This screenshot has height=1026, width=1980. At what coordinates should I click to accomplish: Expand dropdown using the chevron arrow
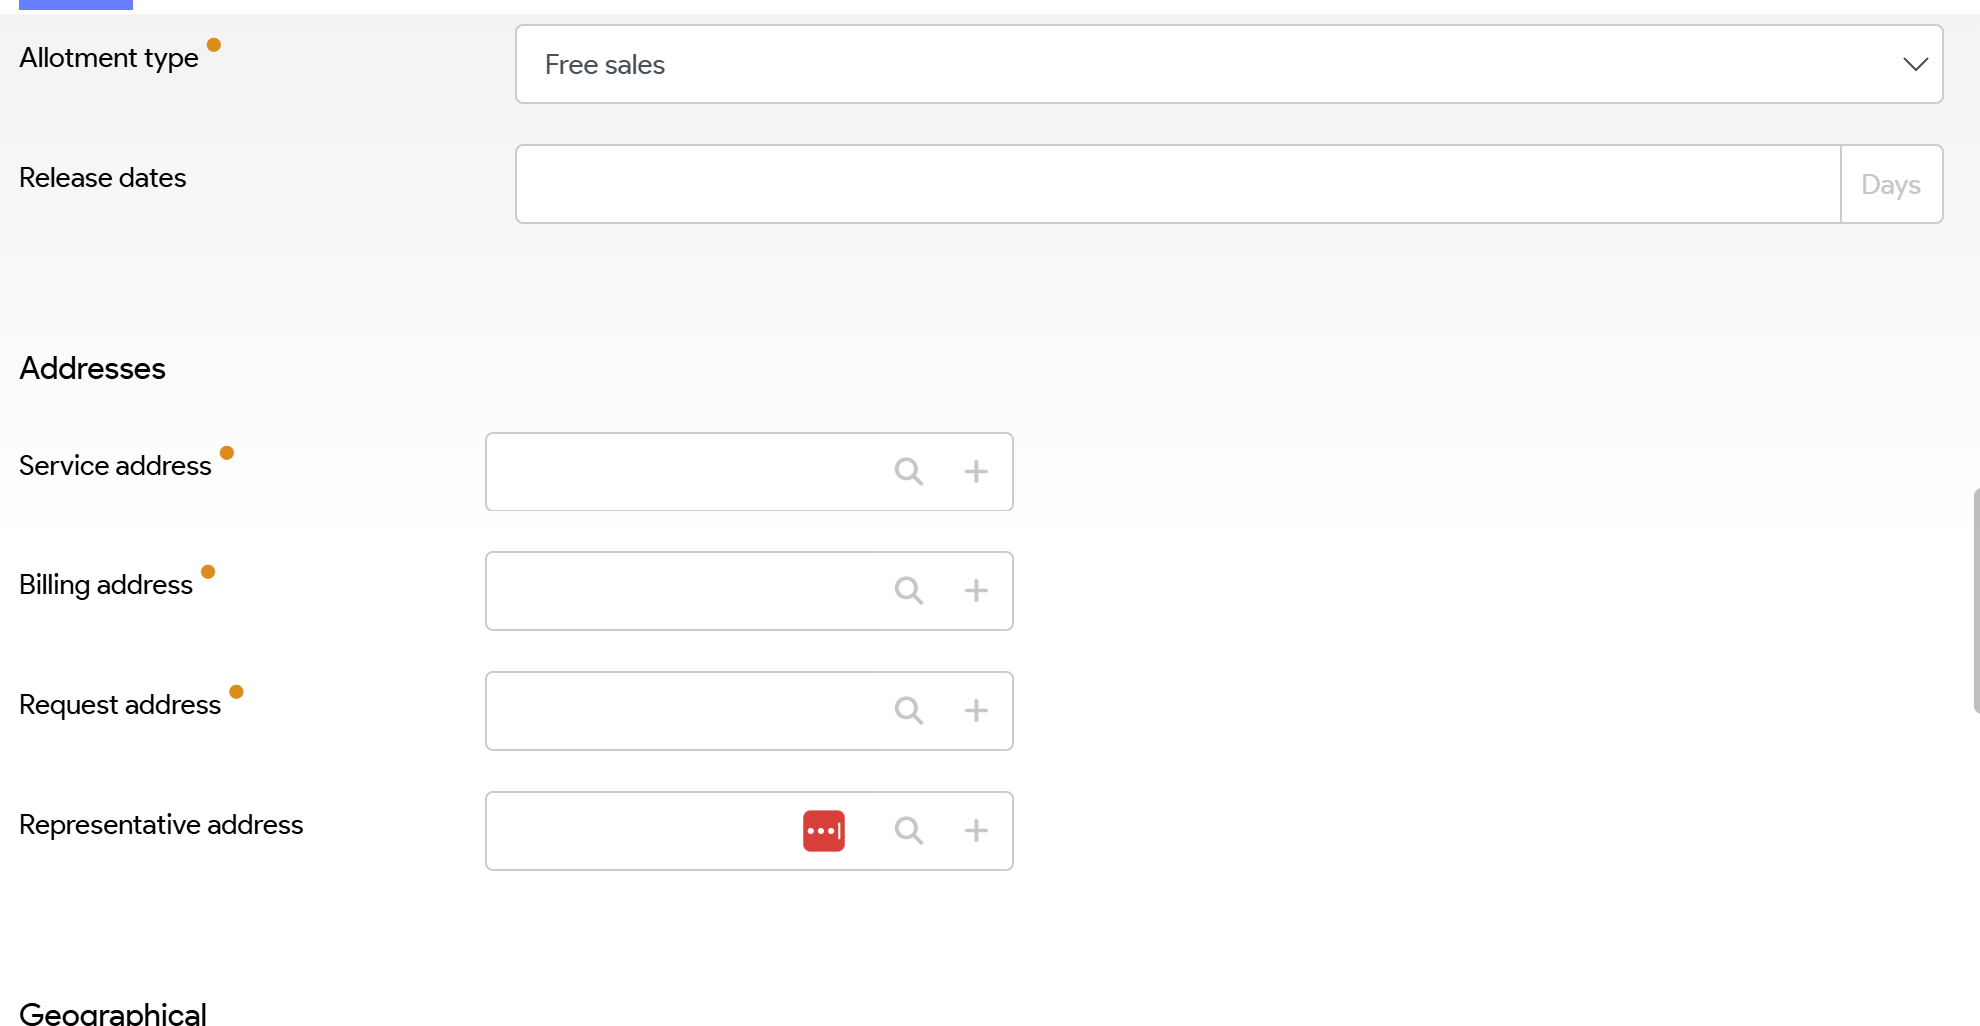pyautogui.click(x=1915, y=64)
